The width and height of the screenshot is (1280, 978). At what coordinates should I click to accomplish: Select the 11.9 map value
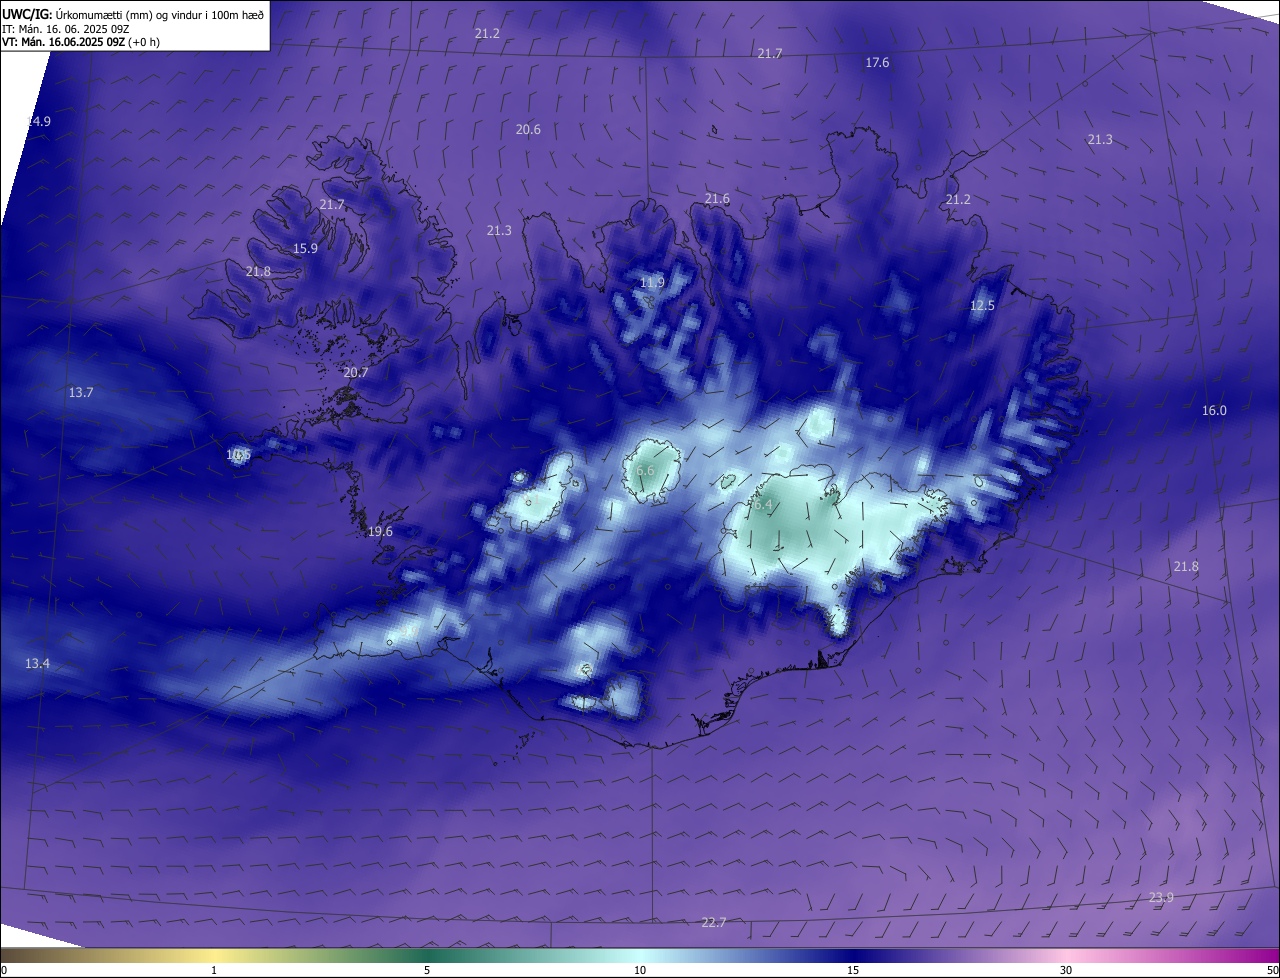pos(652,284)
